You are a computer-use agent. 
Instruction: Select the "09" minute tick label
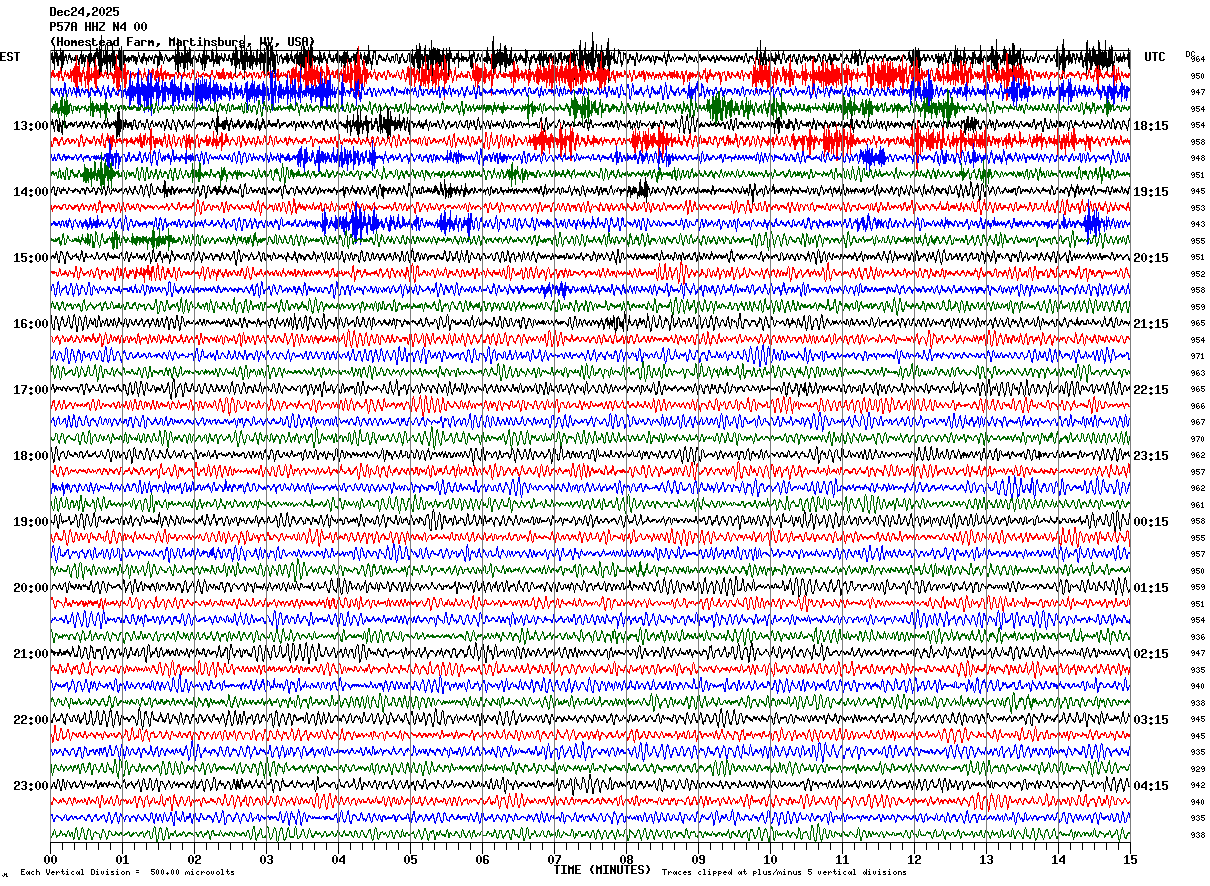[698, 859]
